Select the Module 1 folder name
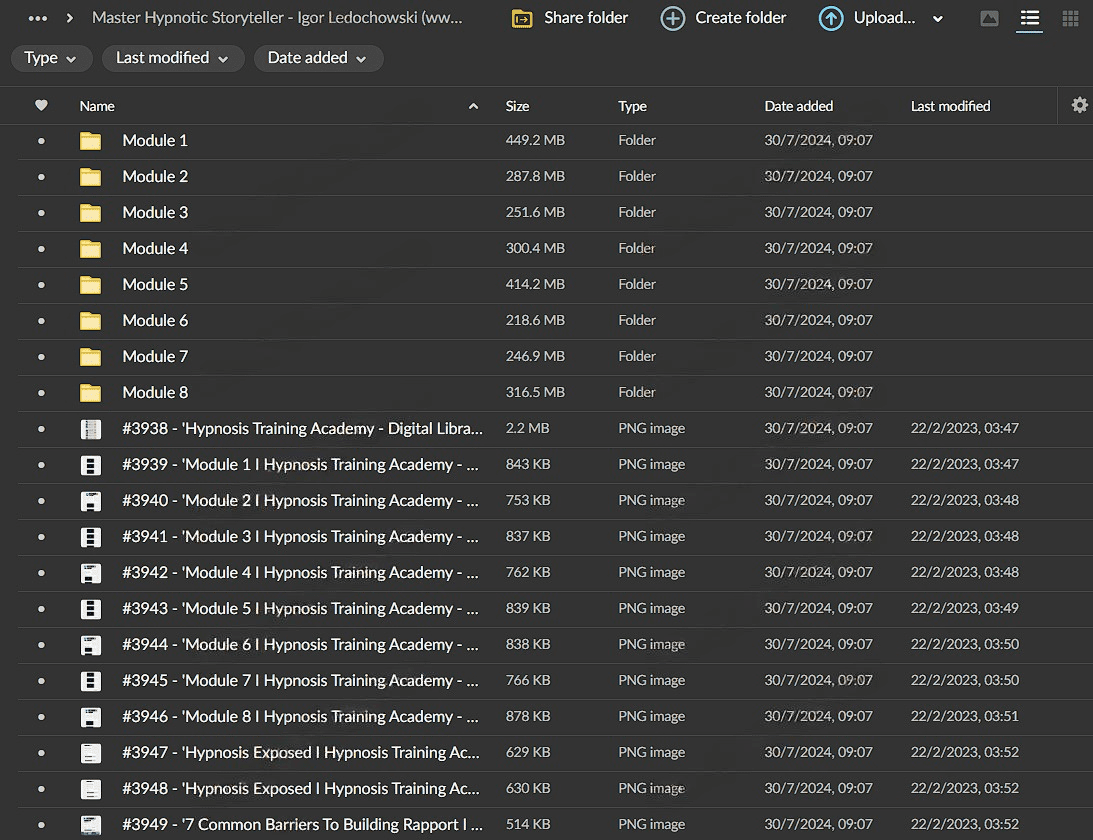Image resolution: width=1093 pixels, height=840 pixels. [x=155, y=141]
